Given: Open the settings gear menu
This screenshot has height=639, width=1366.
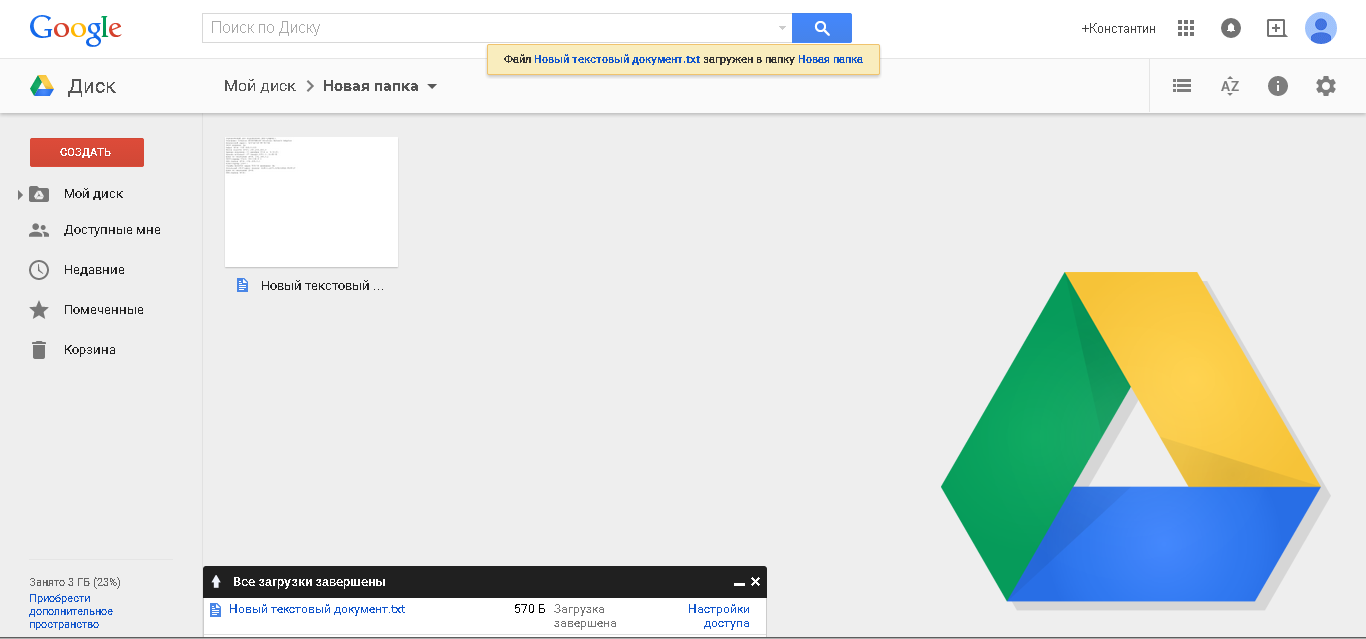Looking at the screenshot, I should 1325,86.
